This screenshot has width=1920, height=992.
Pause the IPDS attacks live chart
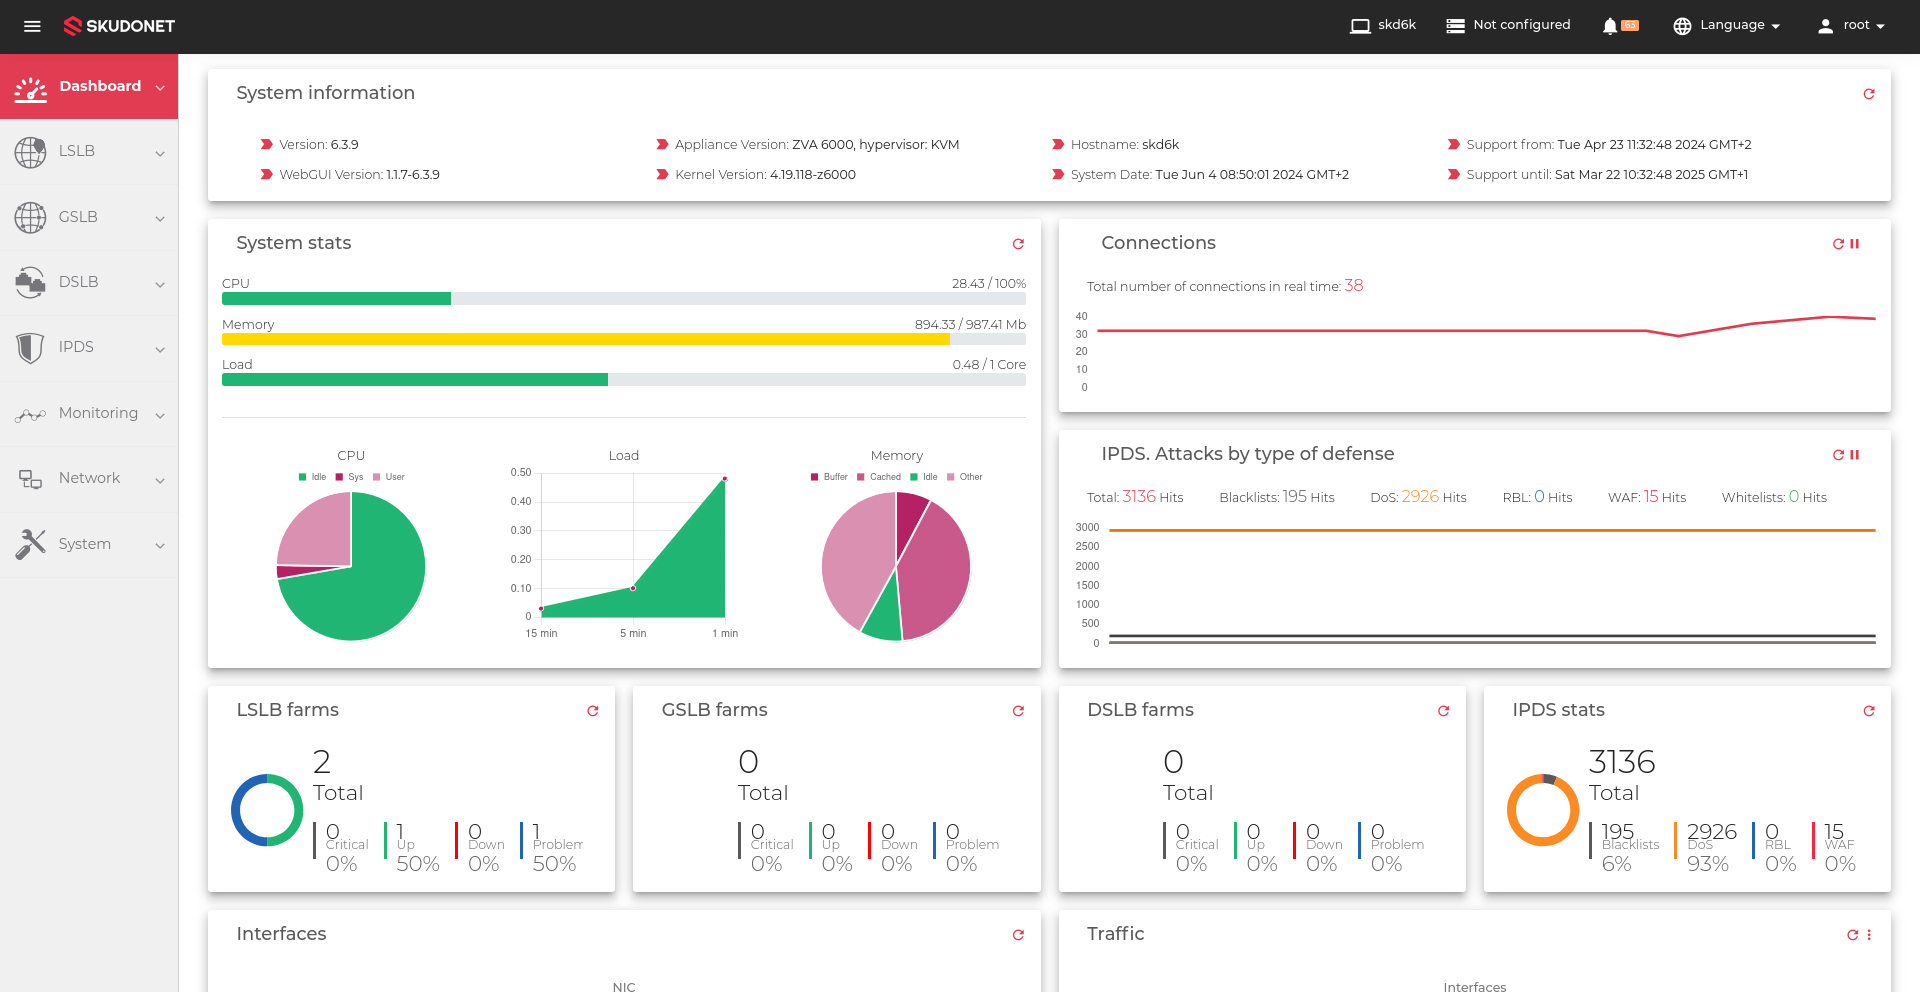click(1855, 455)
